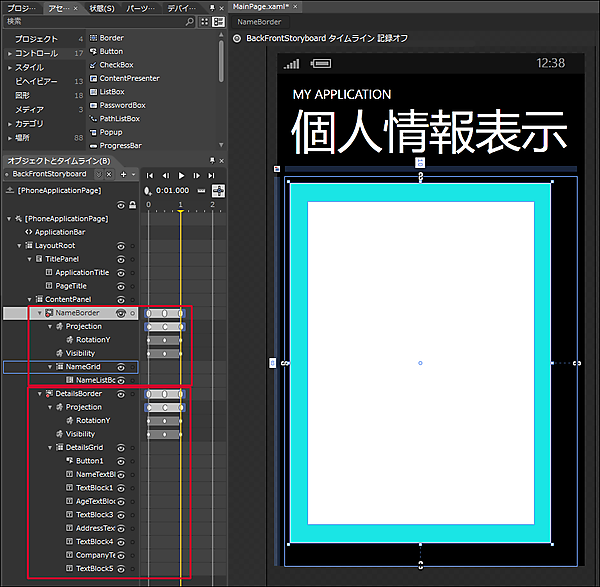This screenshot has width=600, height=587.
Task: Select the CheckBox control in the assets list
Action: pos(118,65)
